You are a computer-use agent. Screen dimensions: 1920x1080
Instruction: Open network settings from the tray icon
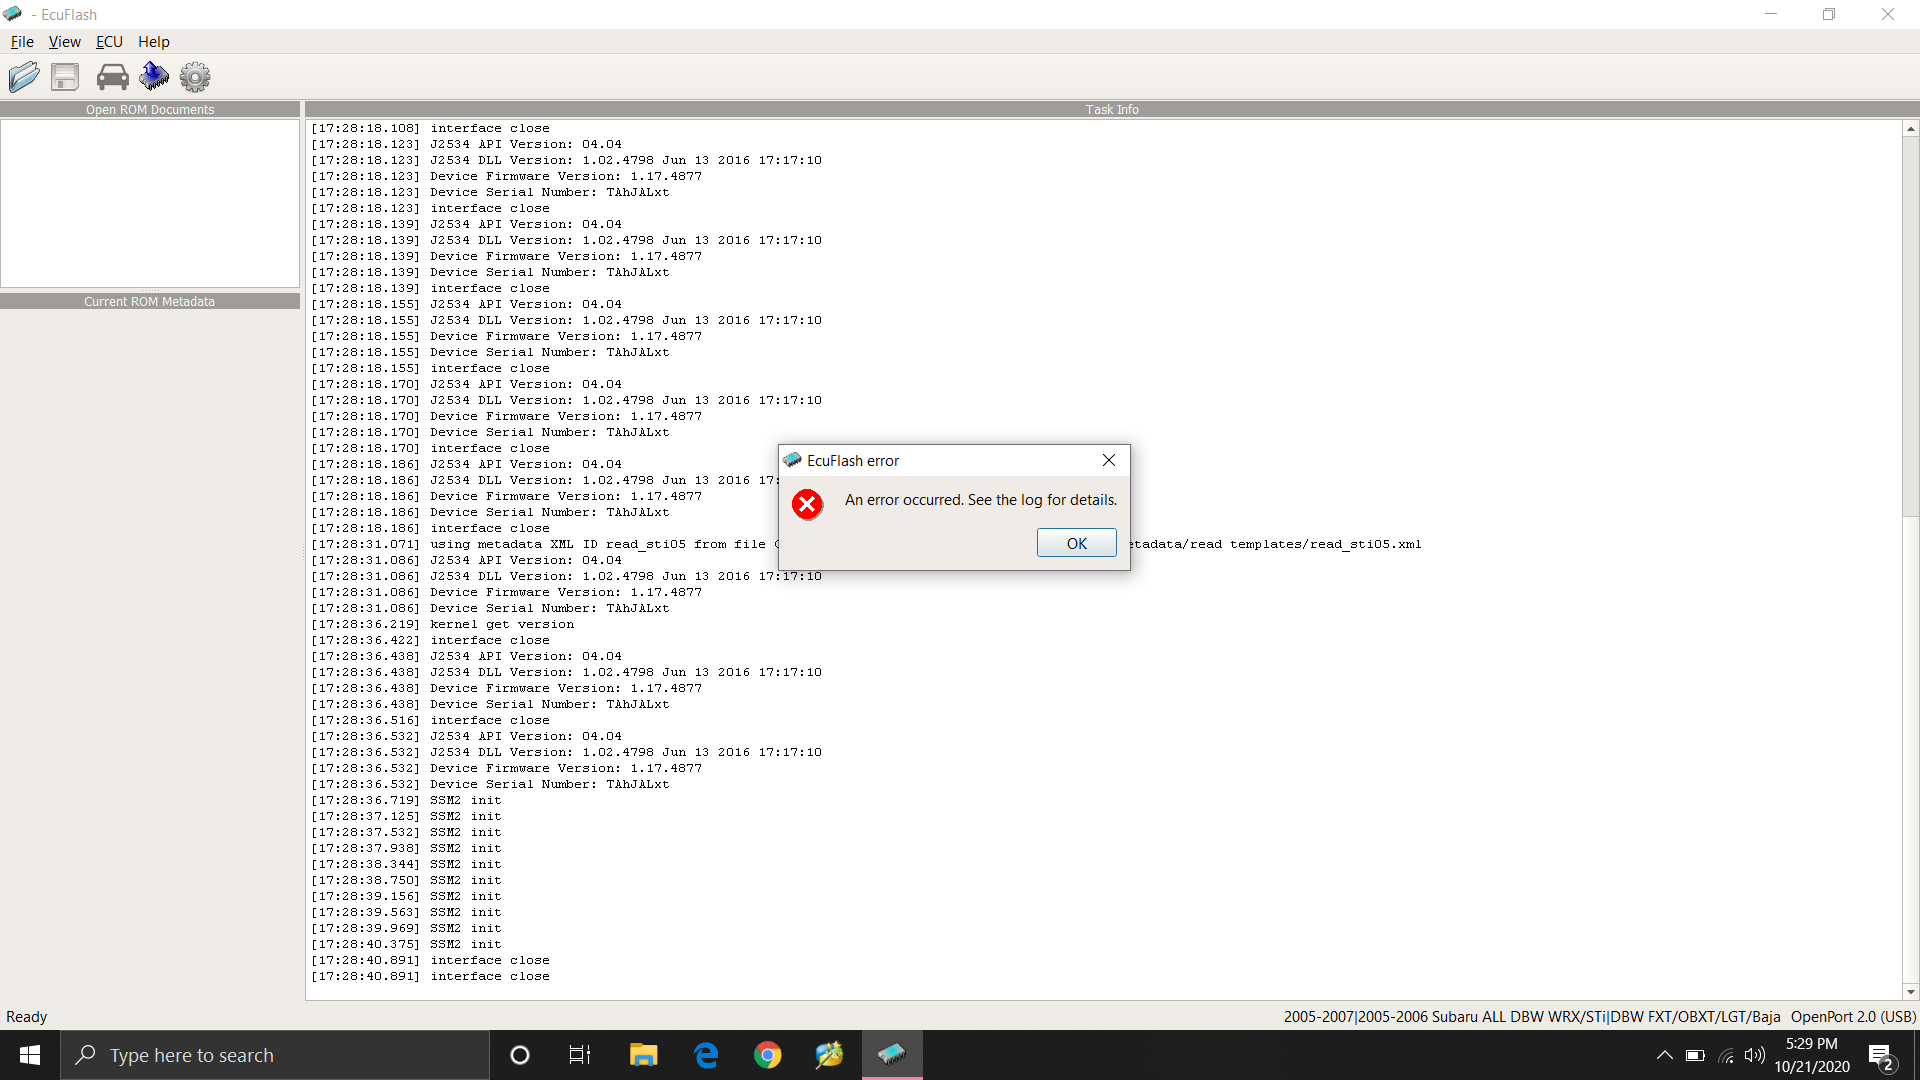[1726, 1055]
